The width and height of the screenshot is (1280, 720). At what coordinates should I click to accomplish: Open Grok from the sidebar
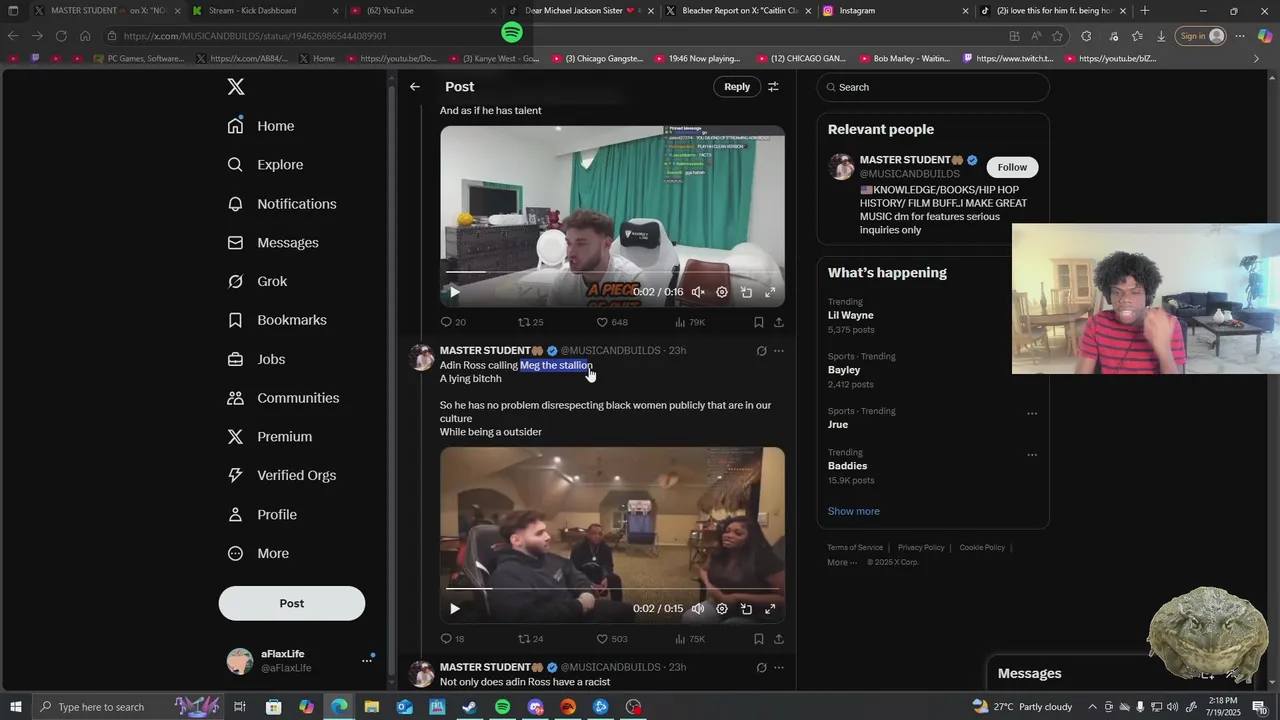point(257,282)
